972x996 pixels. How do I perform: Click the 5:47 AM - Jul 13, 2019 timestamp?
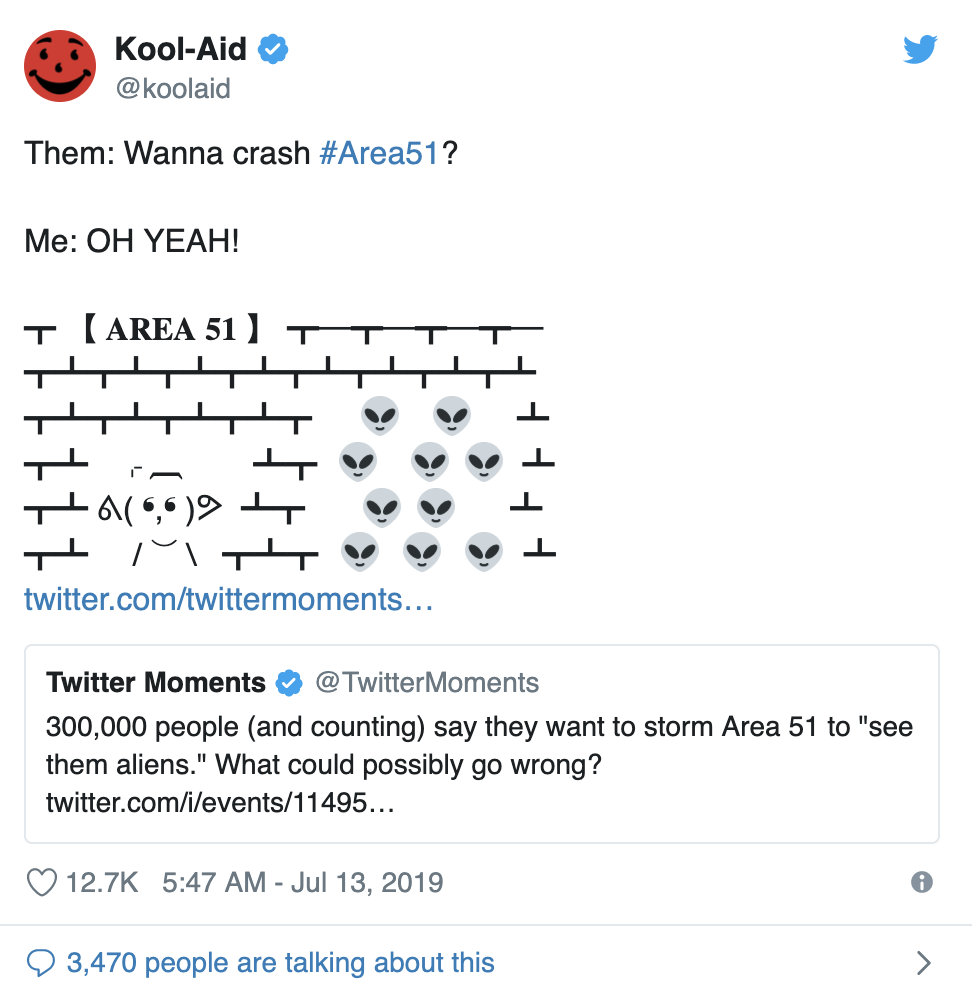302,882
